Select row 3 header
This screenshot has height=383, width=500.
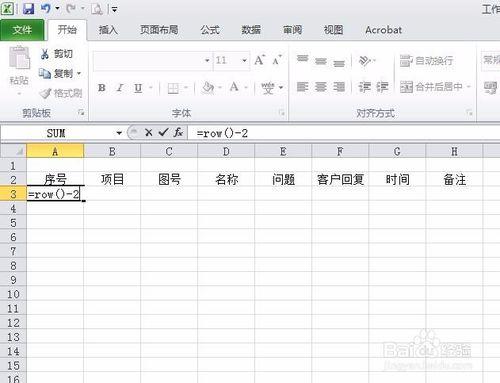13,194
